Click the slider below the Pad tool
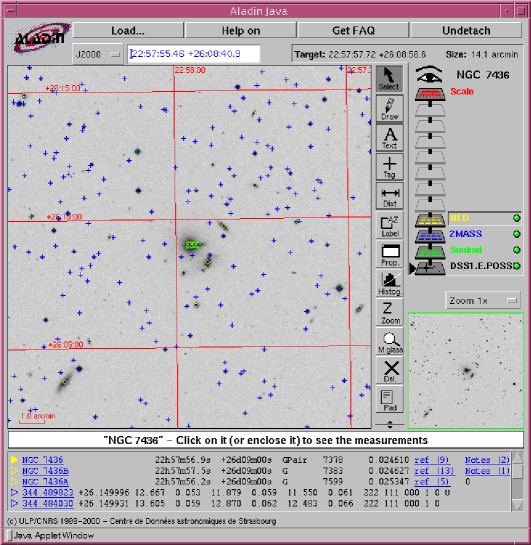 [390, 424]
